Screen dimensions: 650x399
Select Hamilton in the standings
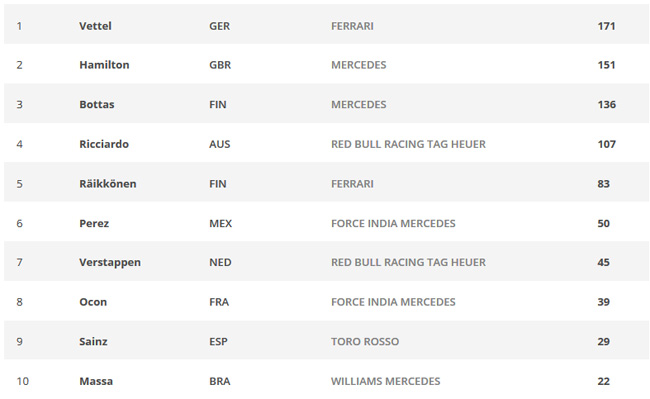[104, 65]
